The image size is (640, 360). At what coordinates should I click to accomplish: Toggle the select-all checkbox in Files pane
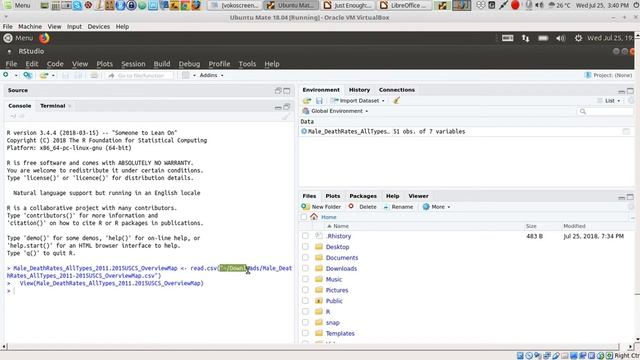[304, 217]
